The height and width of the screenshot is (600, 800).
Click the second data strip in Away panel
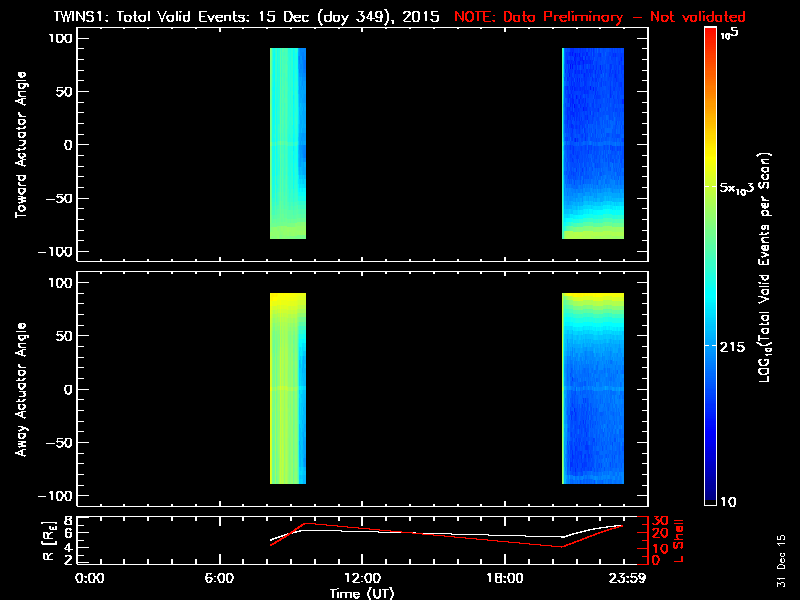(593, 388)
